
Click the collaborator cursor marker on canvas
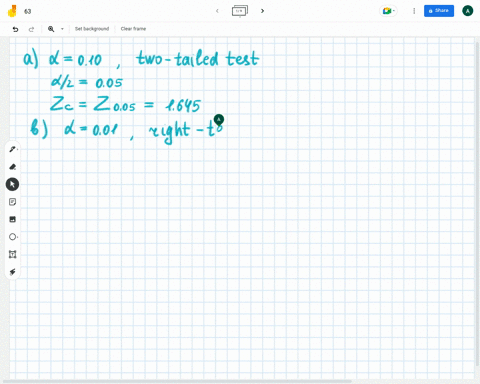(x=219, y=119)
